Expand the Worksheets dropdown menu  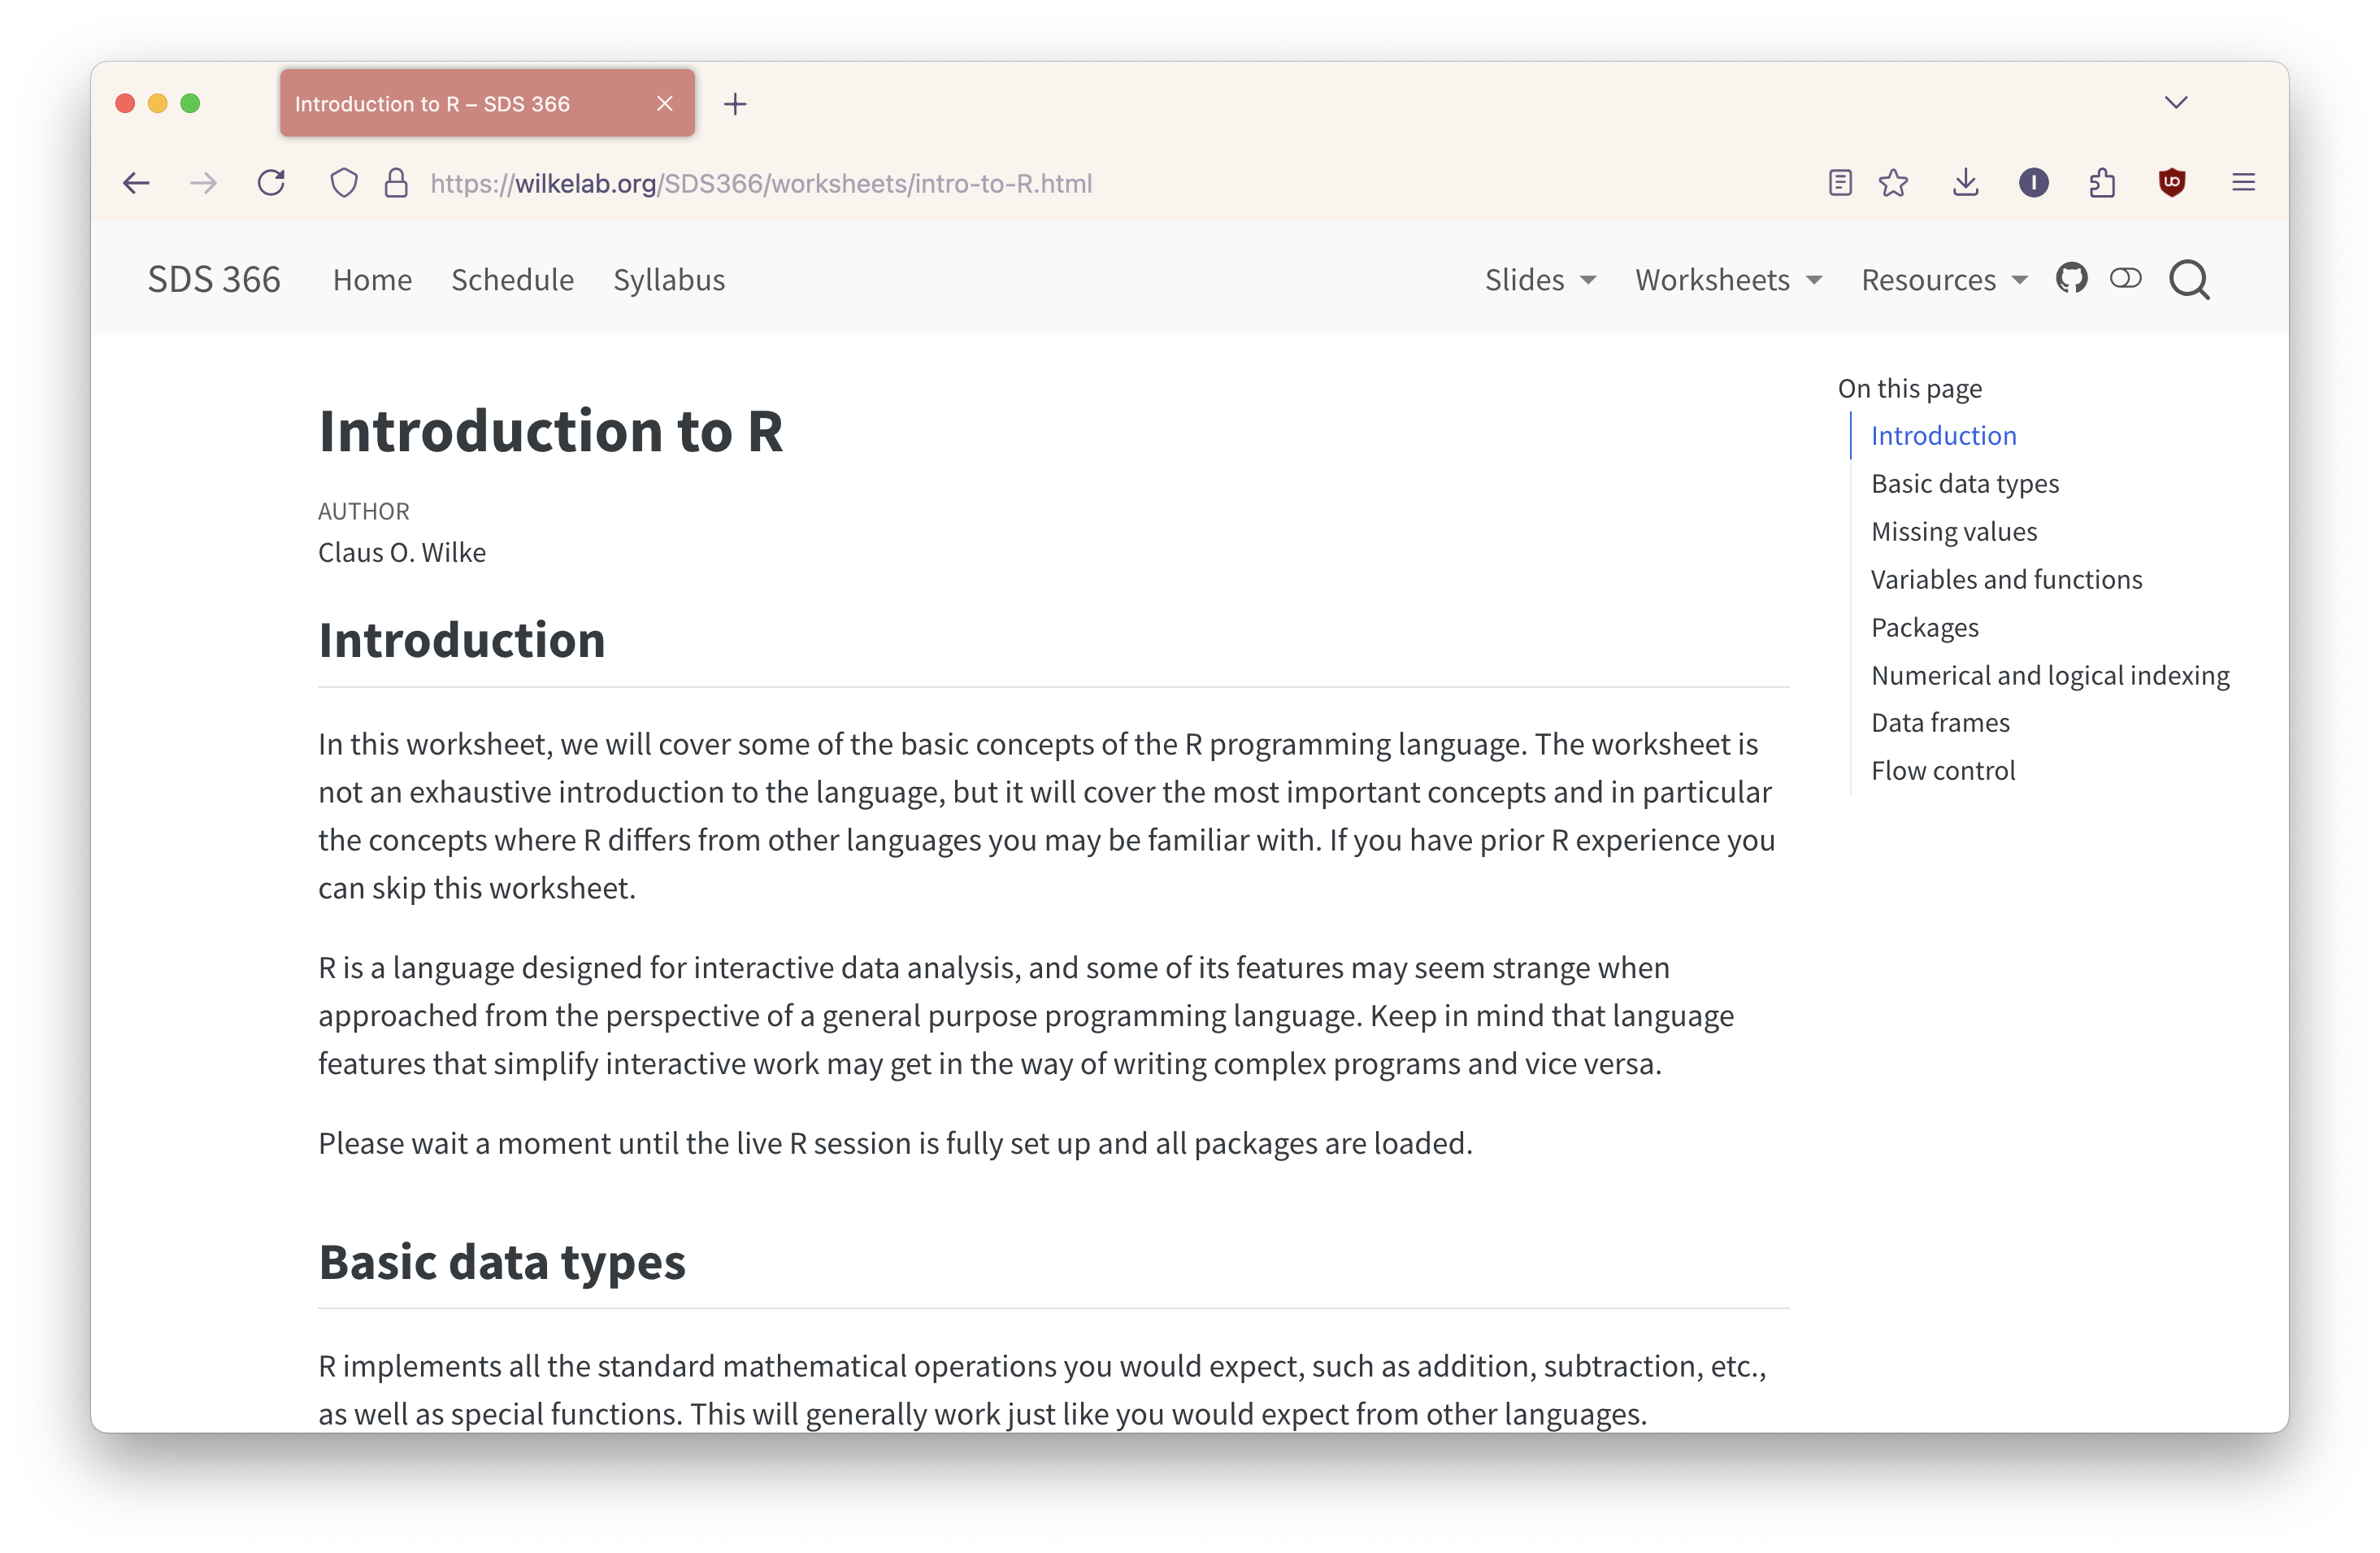click(x=1728, y=280)
